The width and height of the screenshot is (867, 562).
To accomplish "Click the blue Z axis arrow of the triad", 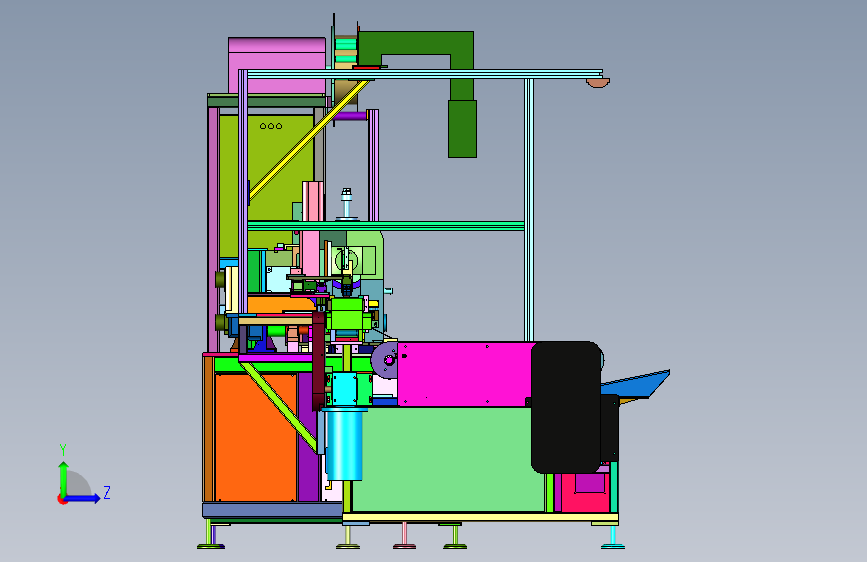I will [x=84, y=498].
